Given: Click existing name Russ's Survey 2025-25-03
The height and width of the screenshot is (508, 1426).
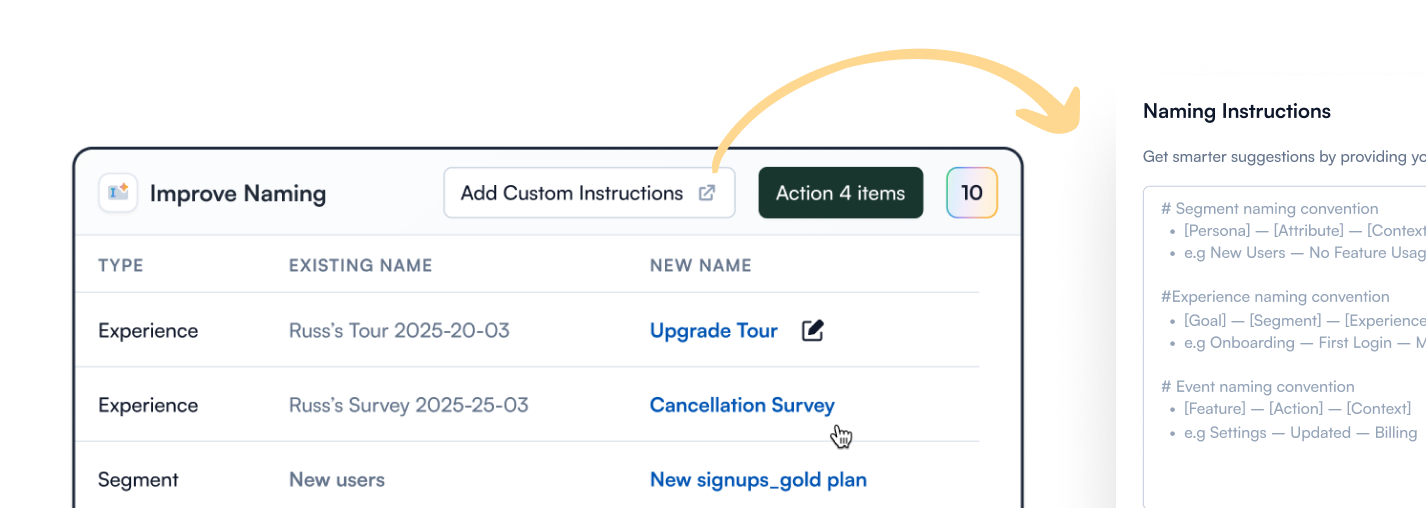Looking at the screenshot, I should (x=408, y=405).
